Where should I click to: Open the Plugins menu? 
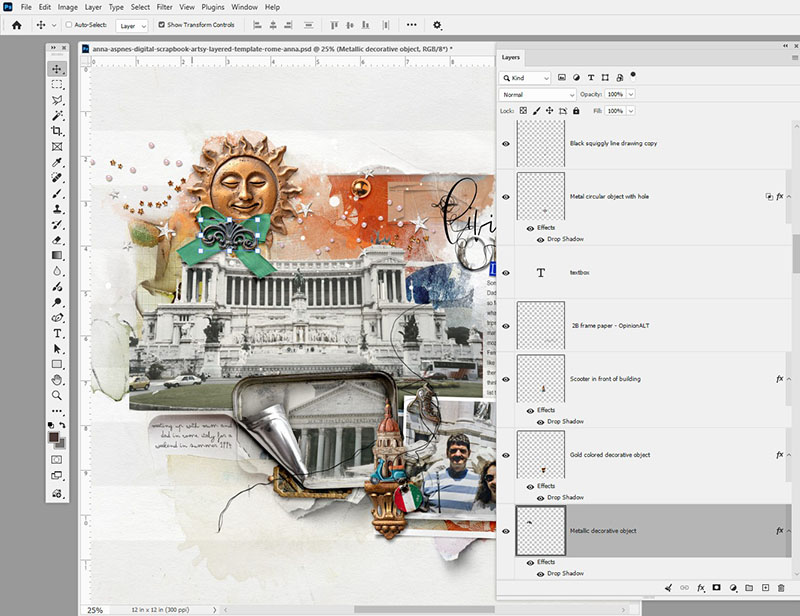click(x=213, y=7)
